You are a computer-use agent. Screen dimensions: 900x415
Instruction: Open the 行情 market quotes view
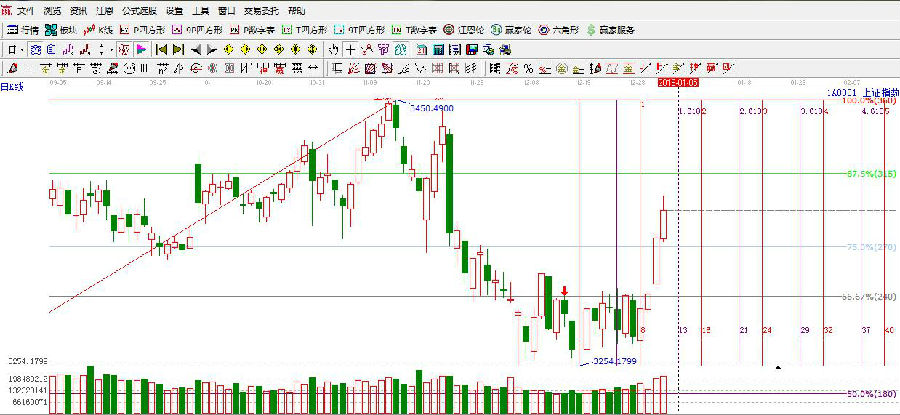[25, 30]
